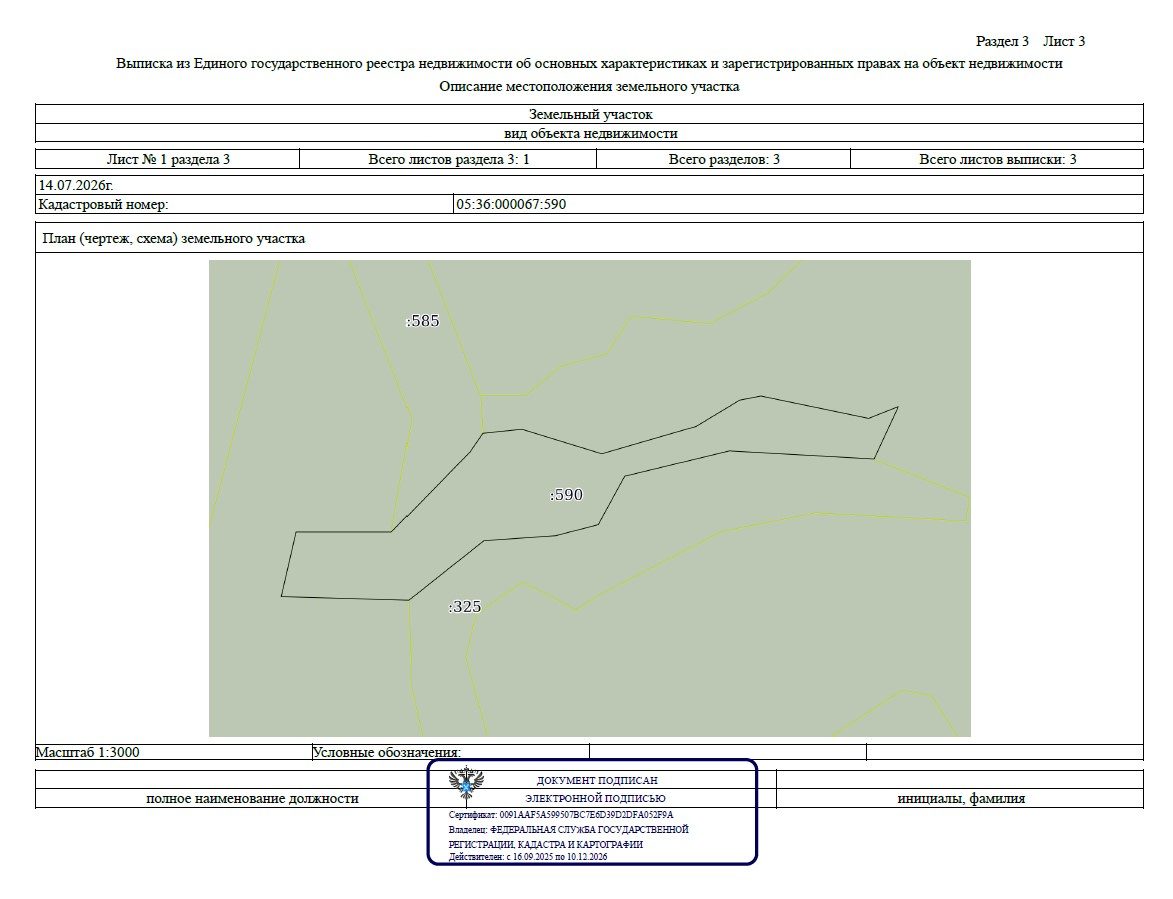Click the РЕГИСТРАЦИИ, КАДАСТРА И КАРТОГРАФИИ line
The height and width of the screenshot is (899, 1173).
[545, 844]
